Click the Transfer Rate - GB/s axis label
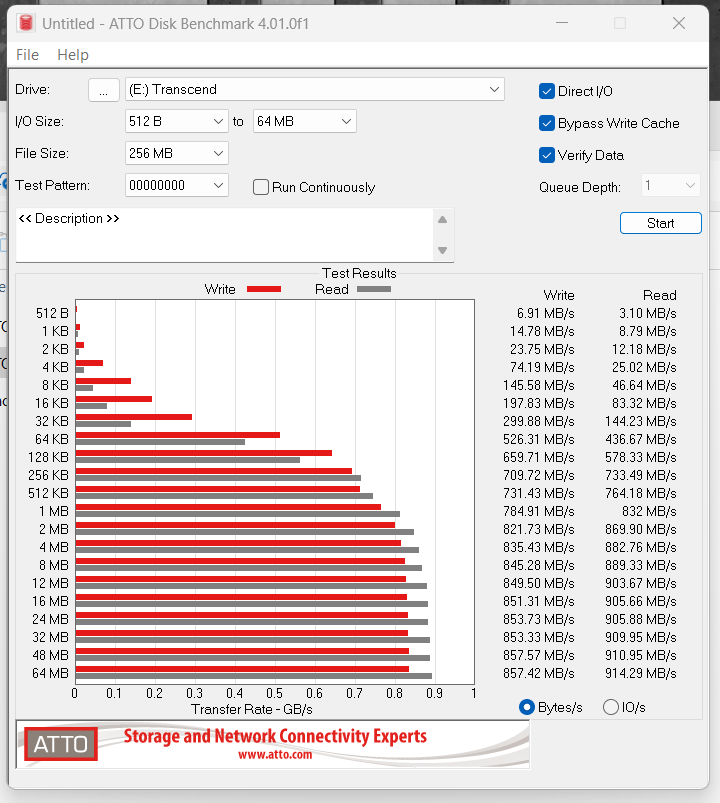 (252, 709)
